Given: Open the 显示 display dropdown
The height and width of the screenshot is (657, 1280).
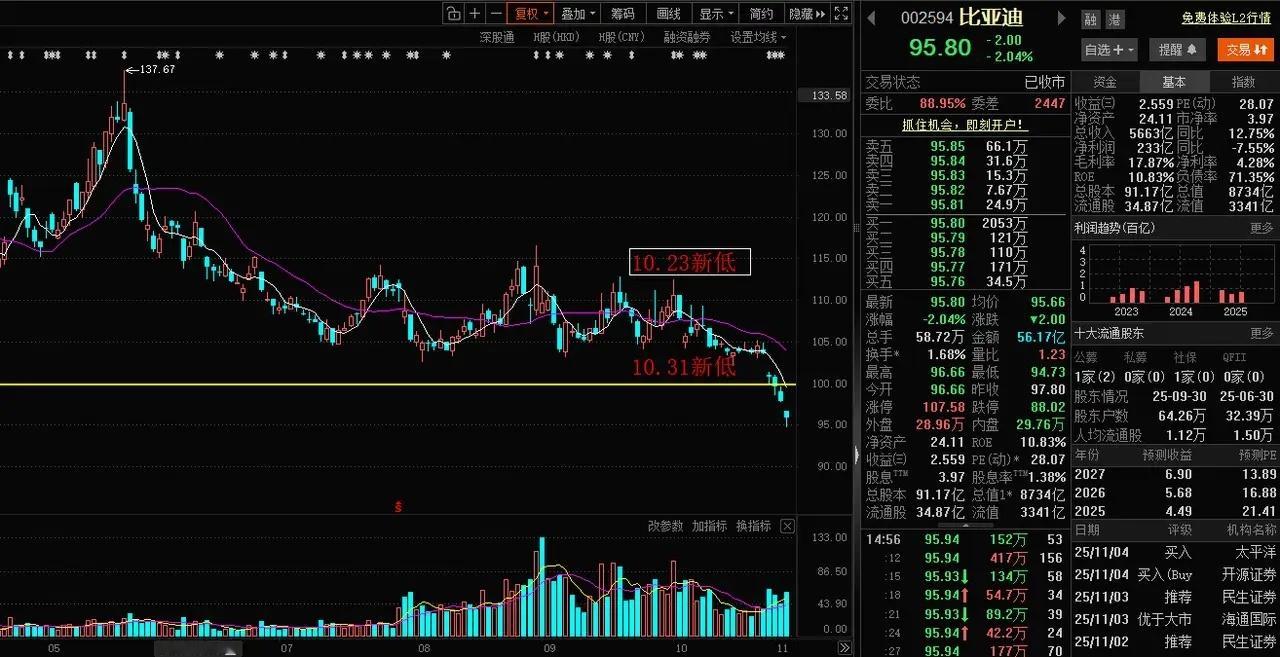Looking at the screenshot, I should point(715,13).
